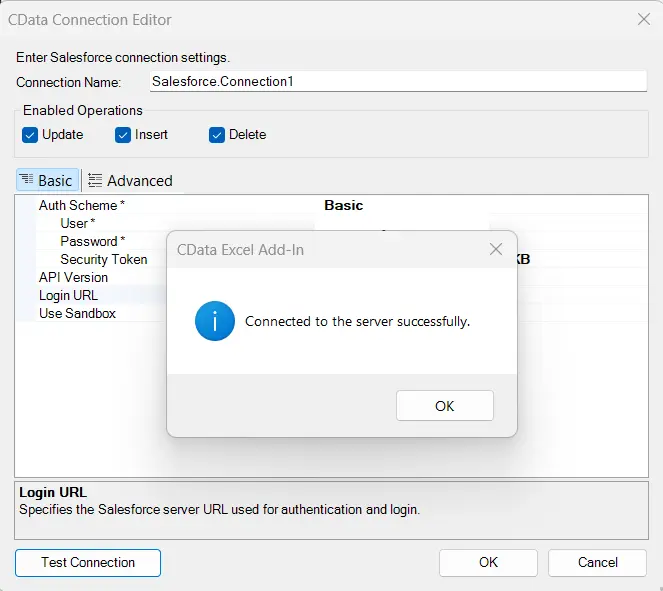Open the Advanced settings tab
This screenshot has height=591, width=663.
tap(130, 181)
